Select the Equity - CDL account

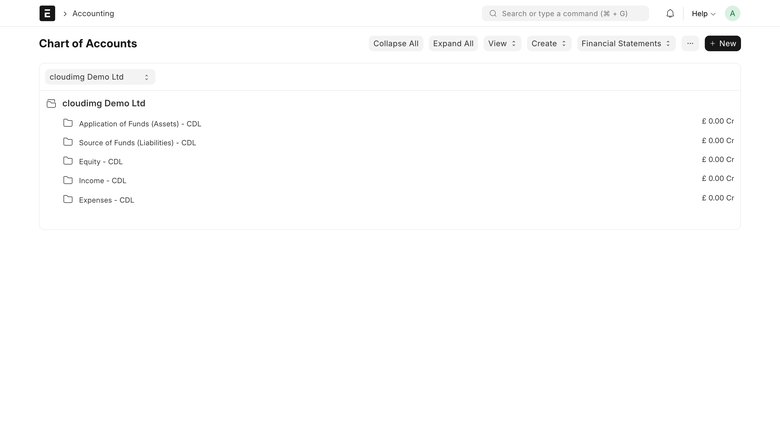[x=100, y=162]
